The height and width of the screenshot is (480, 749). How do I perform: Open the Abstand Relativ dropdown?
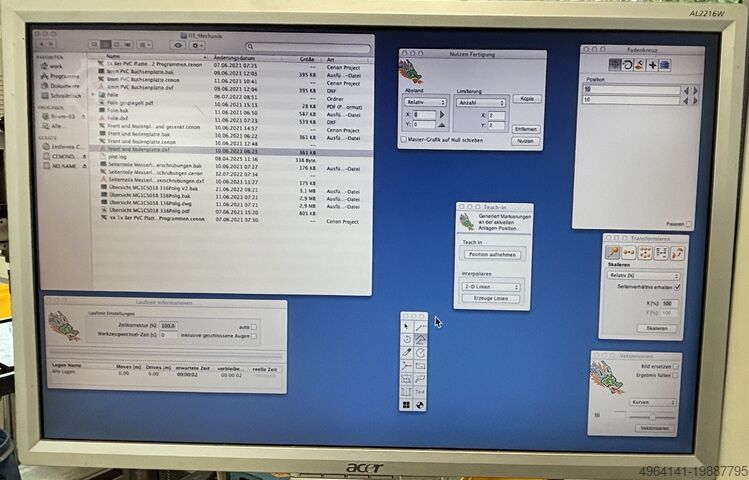(422, 101)
